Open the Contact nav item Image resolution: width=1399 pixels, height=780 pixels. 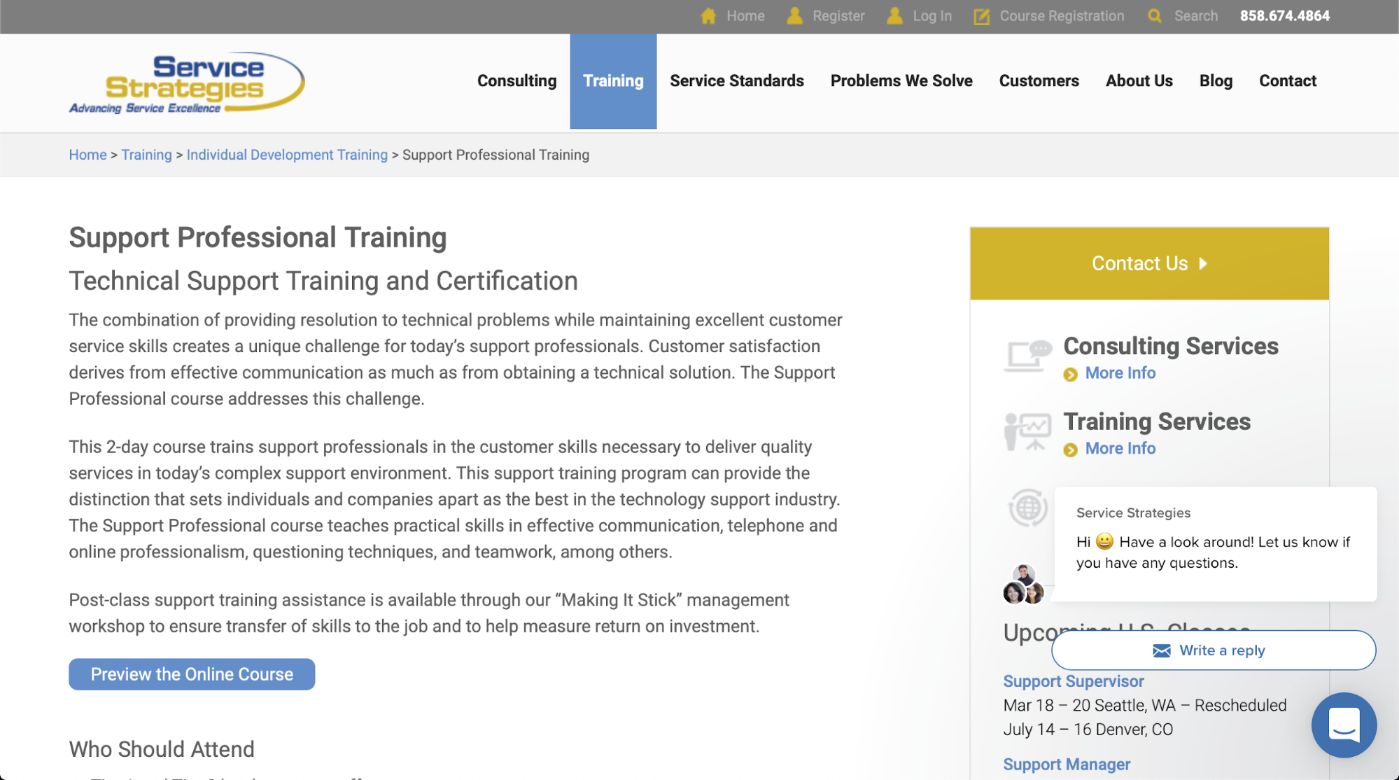coord(1288,81)
